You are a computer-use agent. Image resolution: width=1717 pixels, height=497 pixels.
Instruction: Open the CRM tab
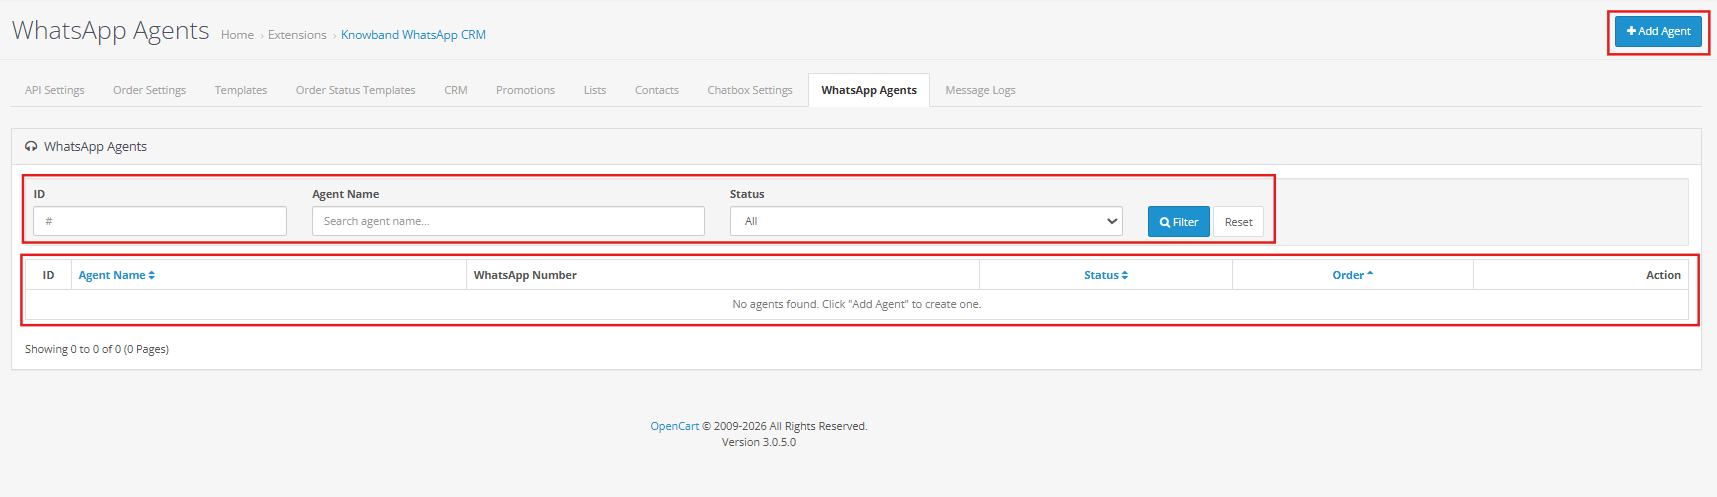tap(456, 90)
